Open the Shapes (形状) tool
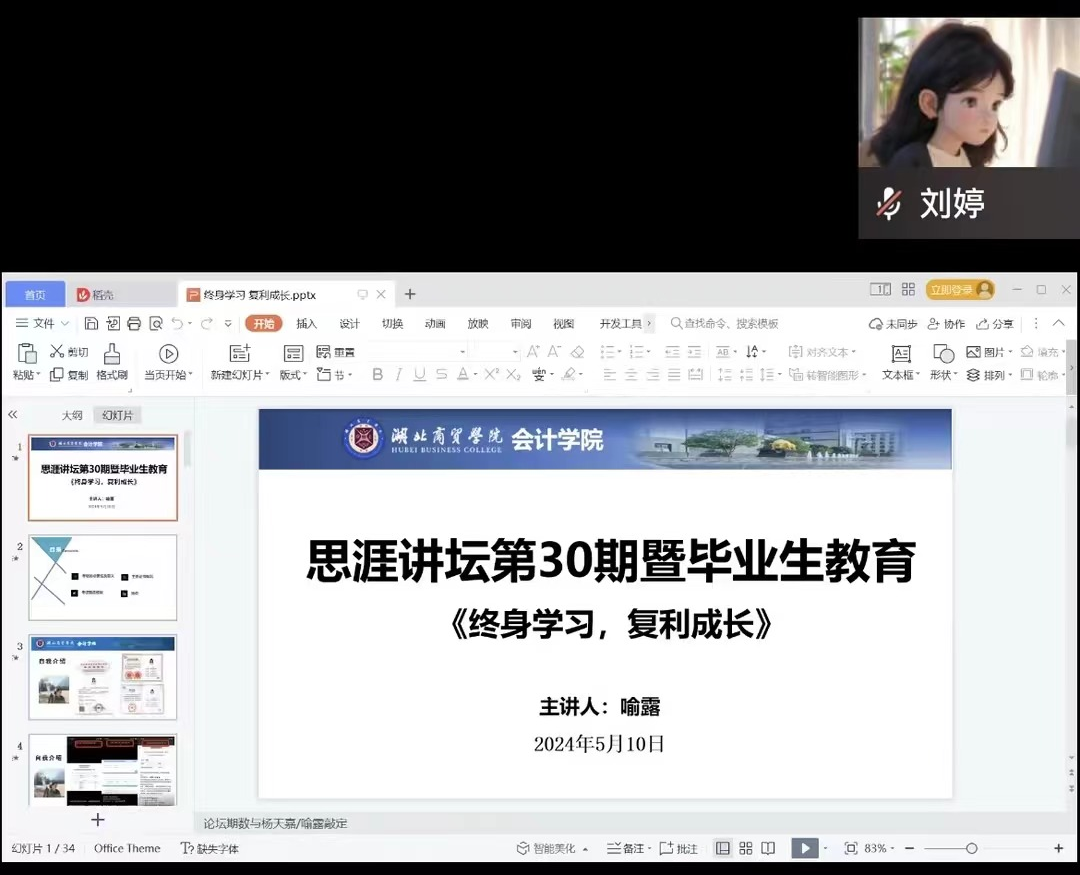The image size is (1080, 875). [943, 362]
